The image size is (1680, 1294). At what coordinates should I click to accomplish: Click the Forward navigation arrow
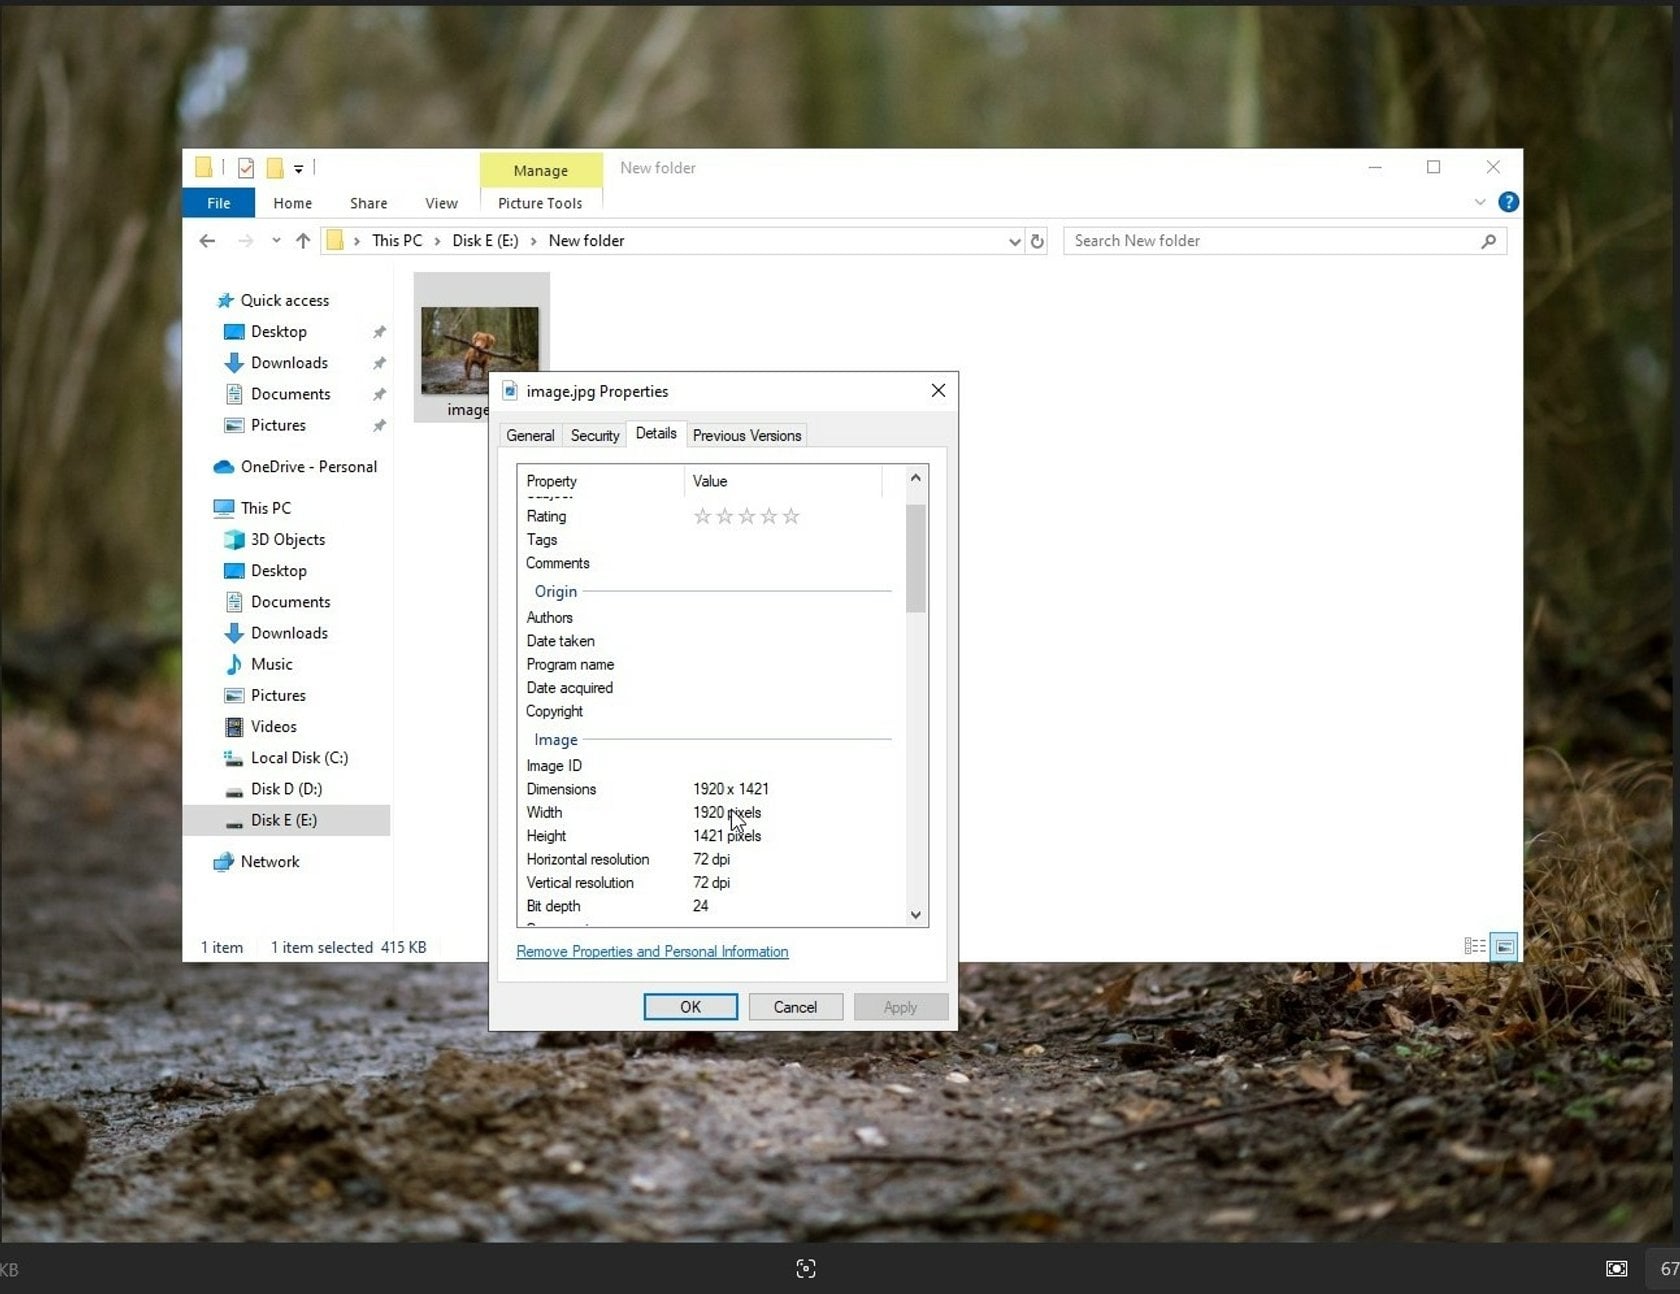(245, 240)
